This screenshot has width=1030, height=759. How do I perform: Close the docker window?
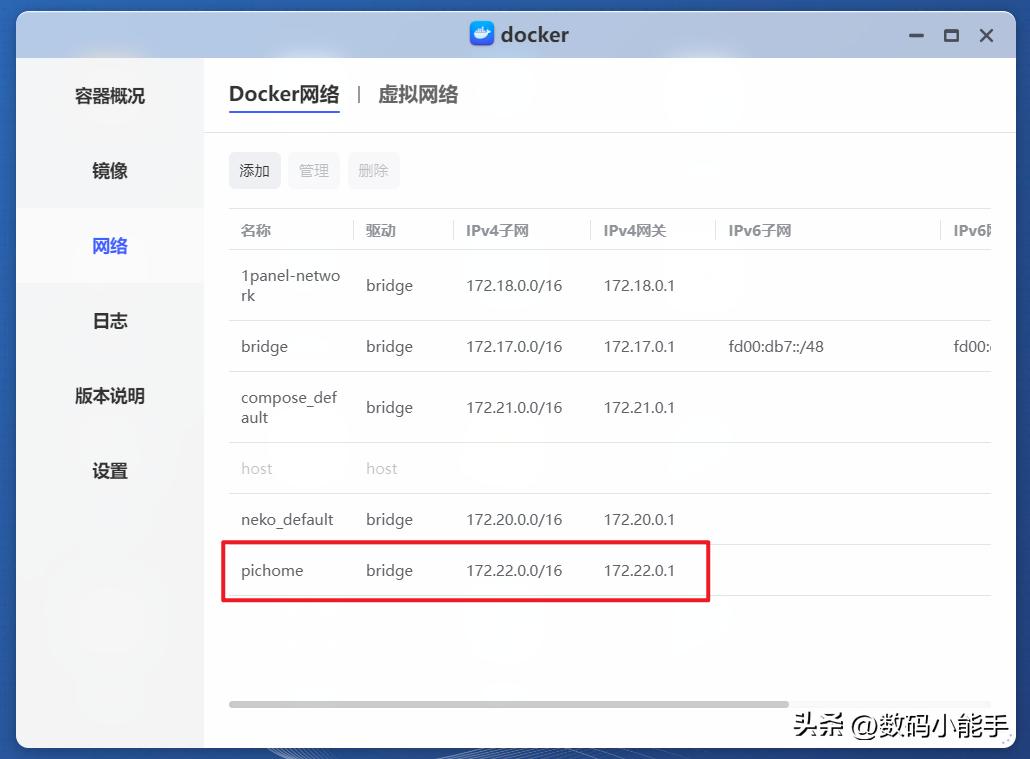(986, 35)
